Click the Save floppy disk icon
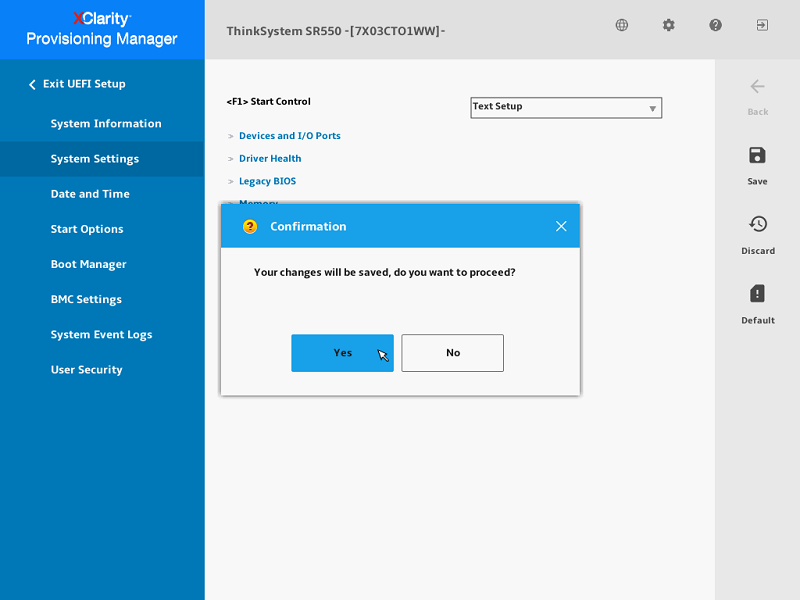Screen dimensions: 800x600 click(757, 155)
